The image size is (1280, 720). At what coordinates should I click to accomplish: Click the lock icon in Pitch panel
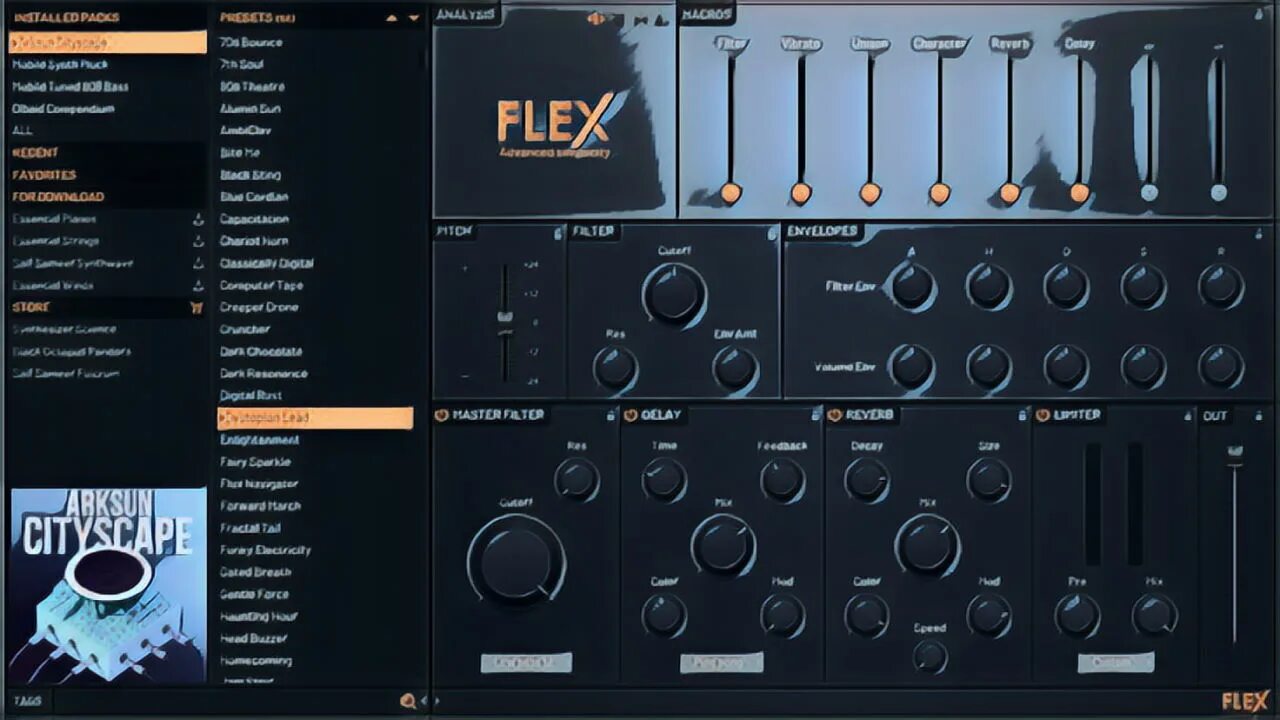click(x=557, y=233)
